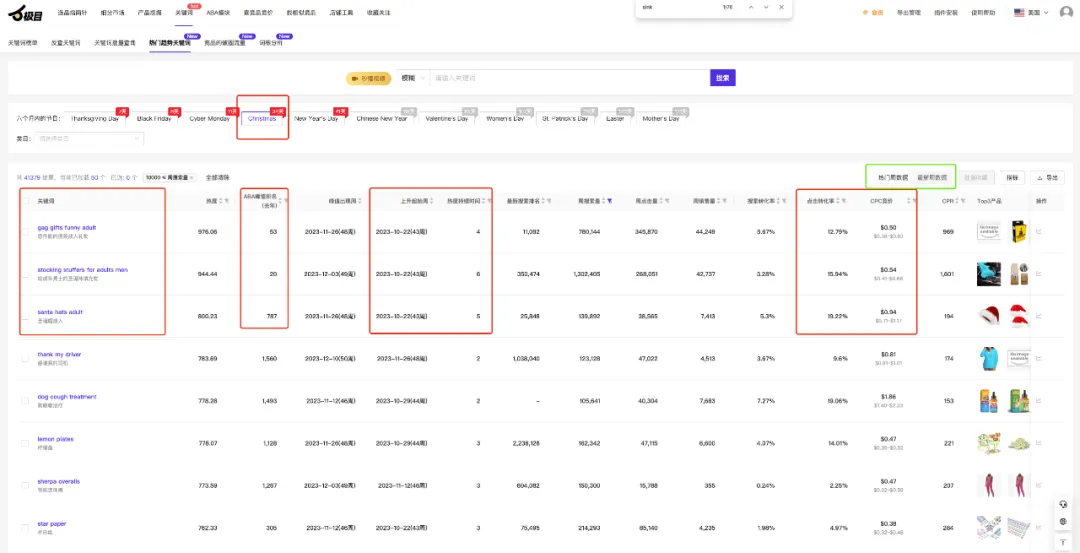The image size is (1080, 553).
Task: Click the blue 搜索 search button
Action: pyautogui.click(x=723, y=78)
